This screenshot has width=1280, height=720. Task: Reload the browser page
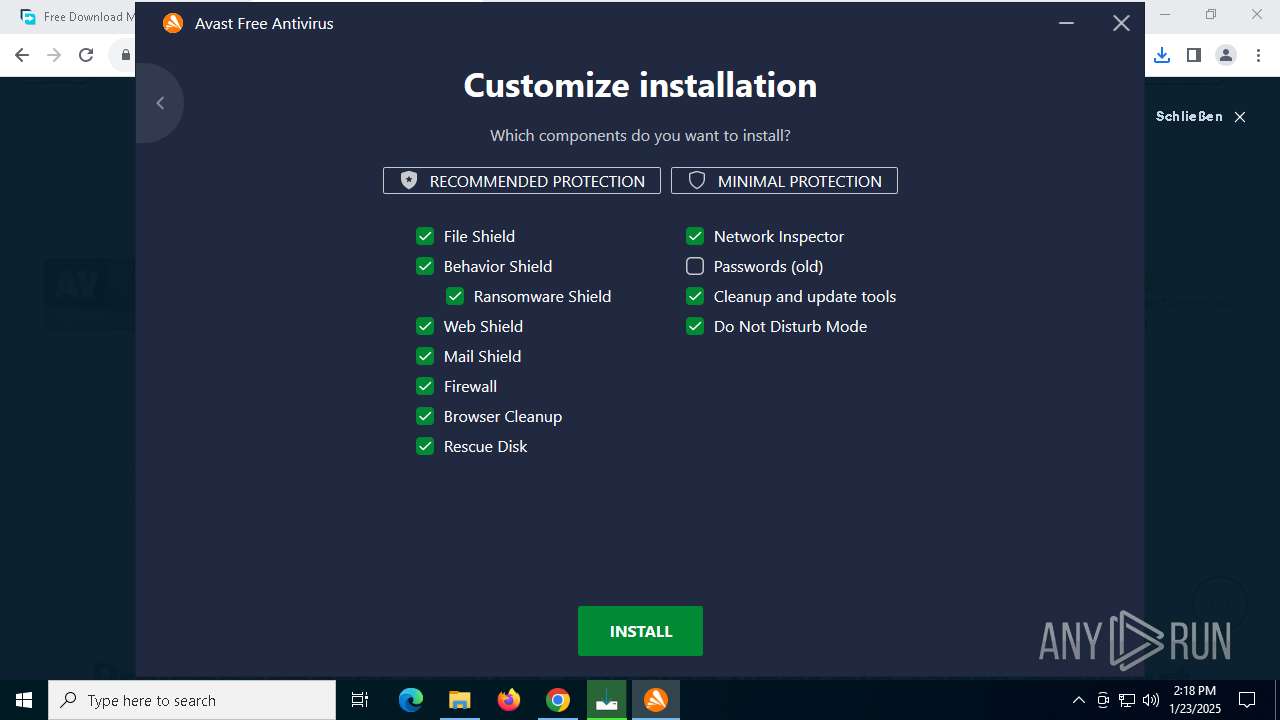(x=86, y=55)
